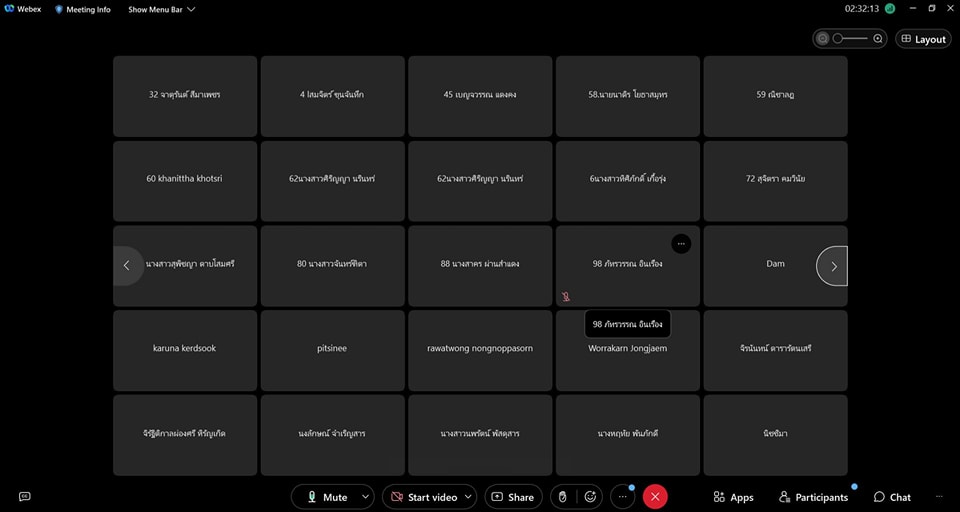Click the Share content button
The image size is (960, 512).
(511, 497)
